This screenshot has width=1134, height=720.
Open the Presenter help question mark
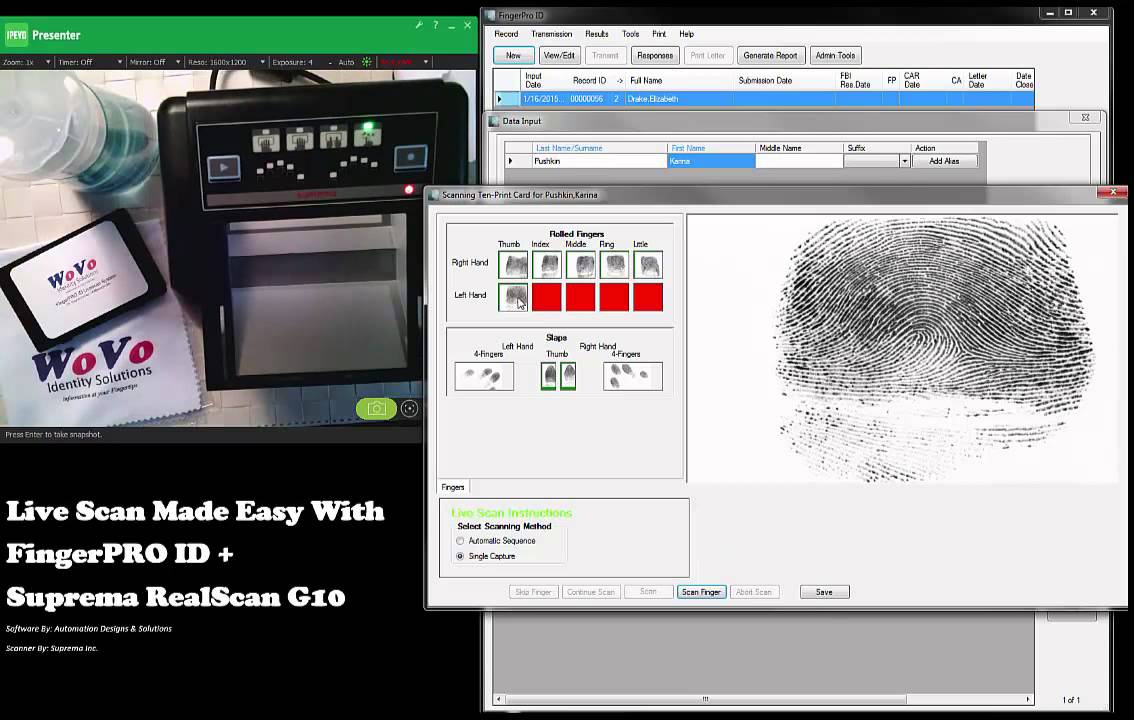(x=435, y=25)
